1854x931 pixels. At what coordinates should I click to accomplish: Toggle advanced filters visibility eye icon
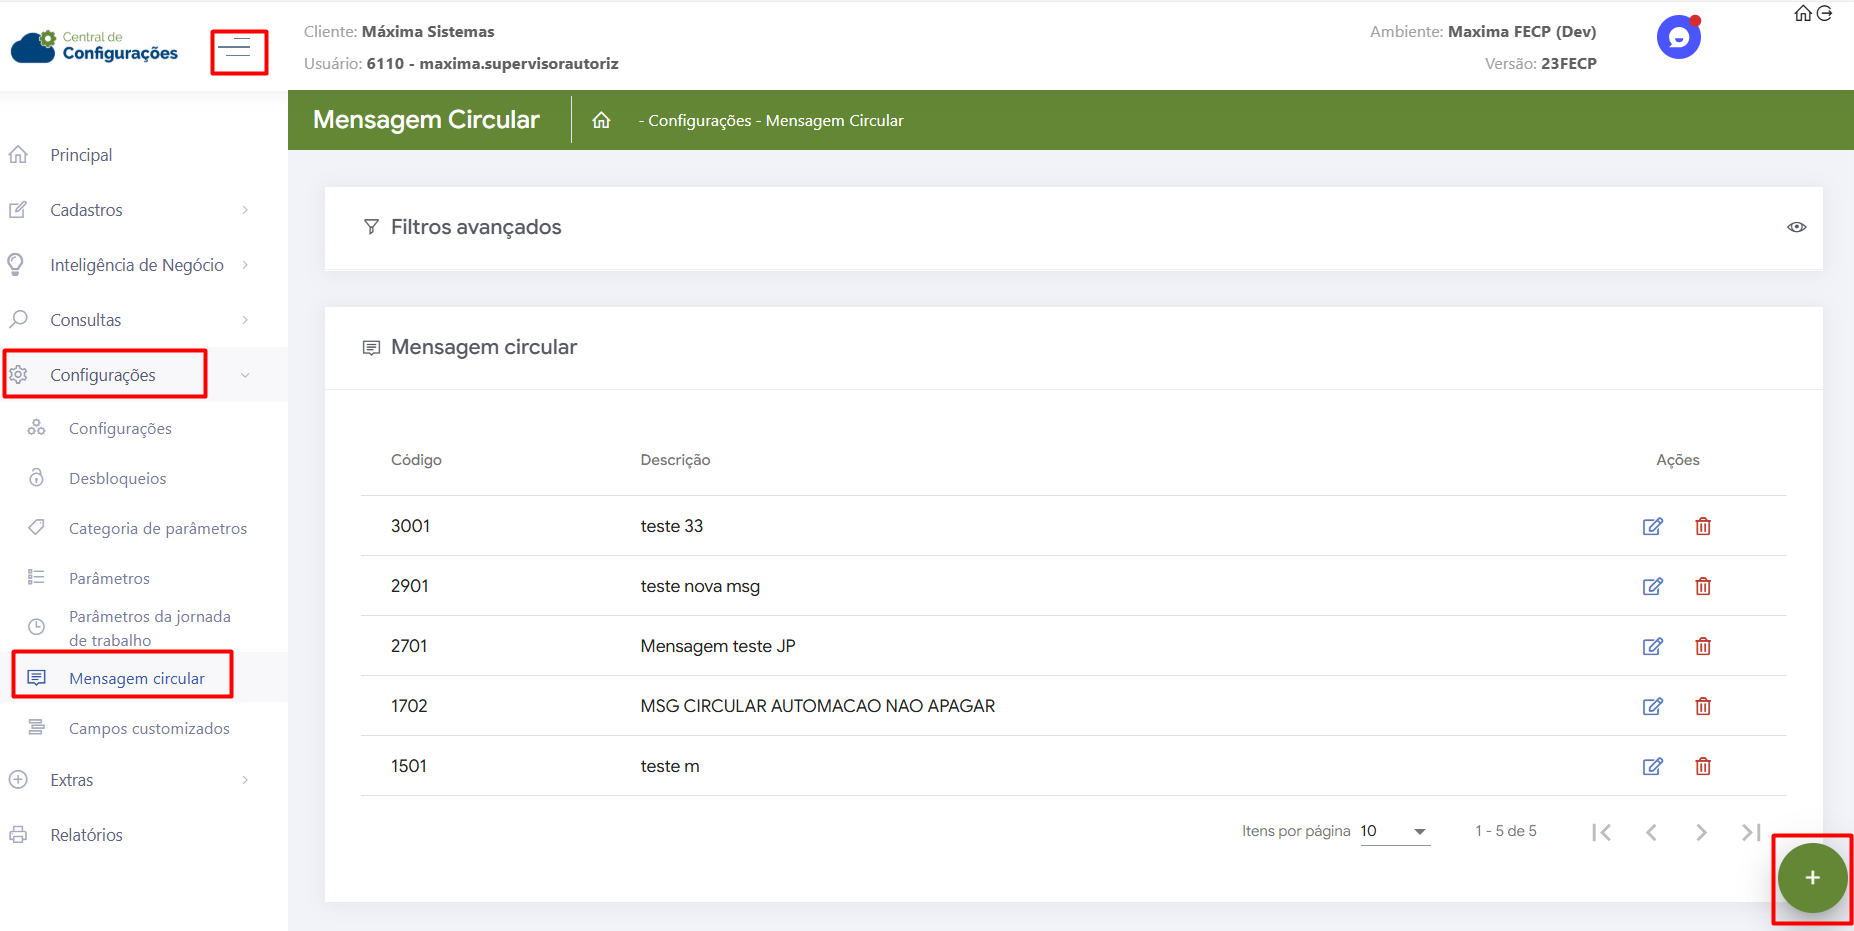[1796, 227]
